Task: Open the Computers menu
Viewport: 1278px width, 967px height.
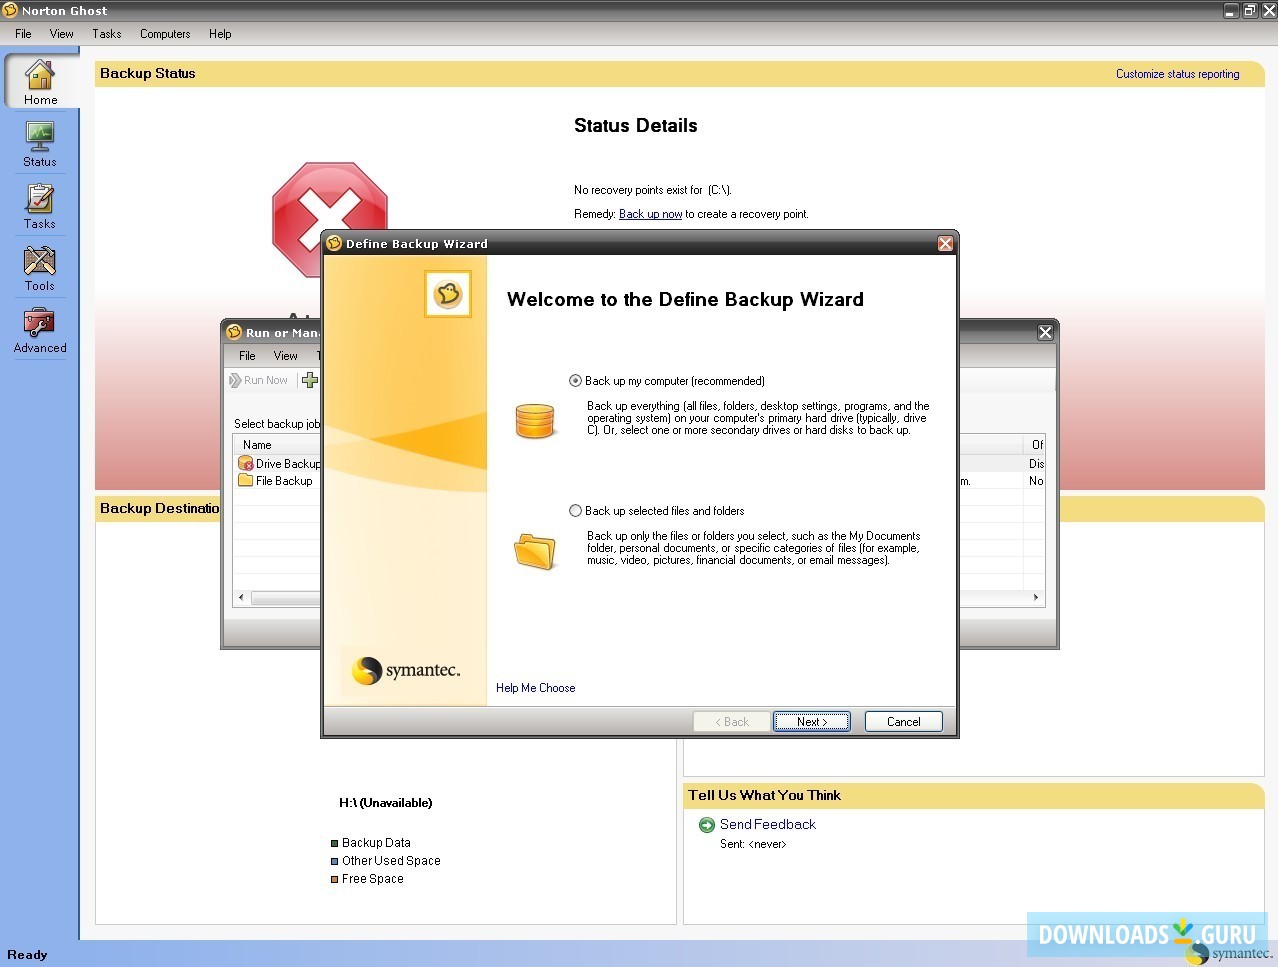Action: [x=165, y=34]
